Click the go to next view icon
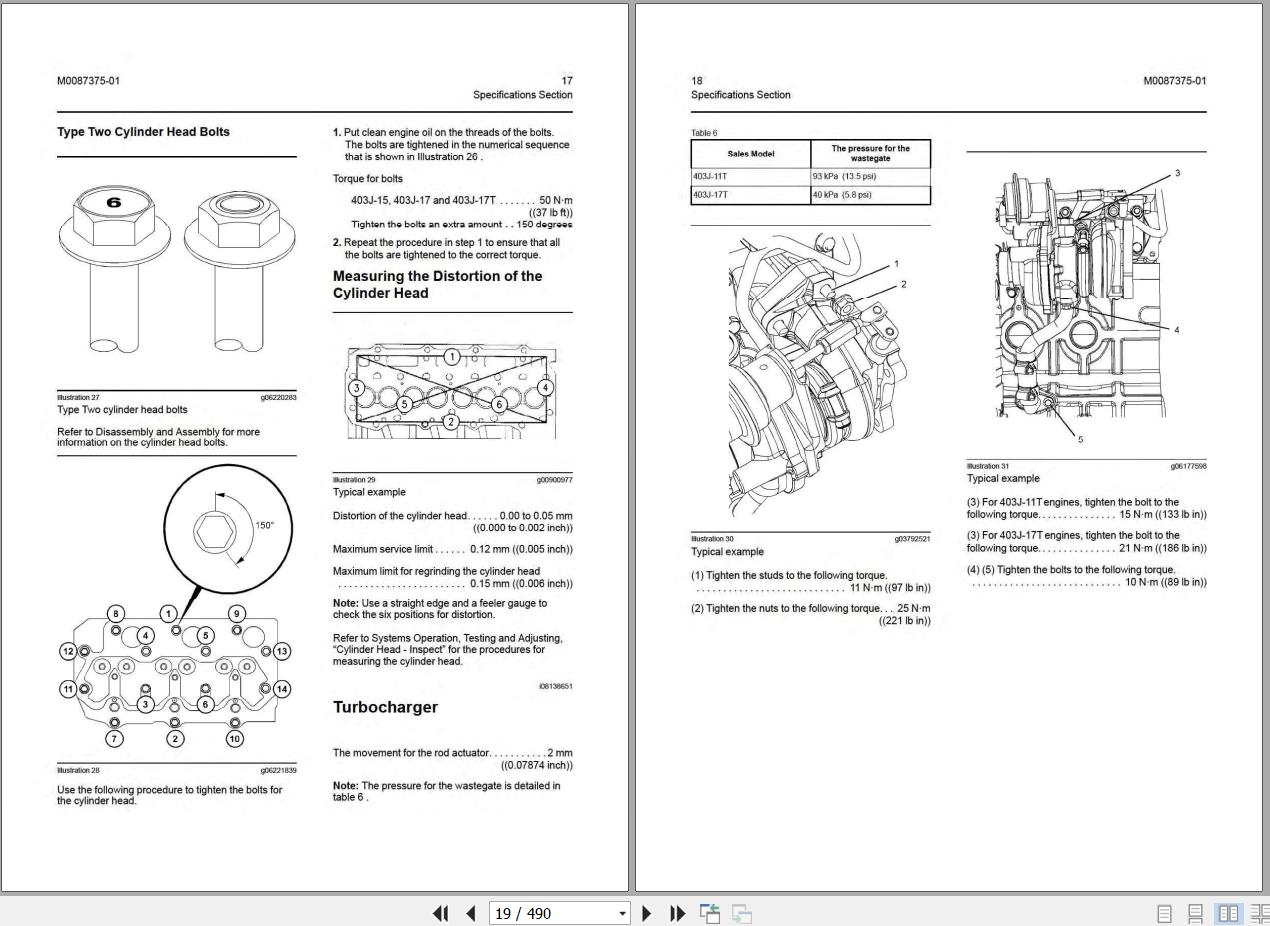This screenshot has height=926, width=1270. coord(742,913)
